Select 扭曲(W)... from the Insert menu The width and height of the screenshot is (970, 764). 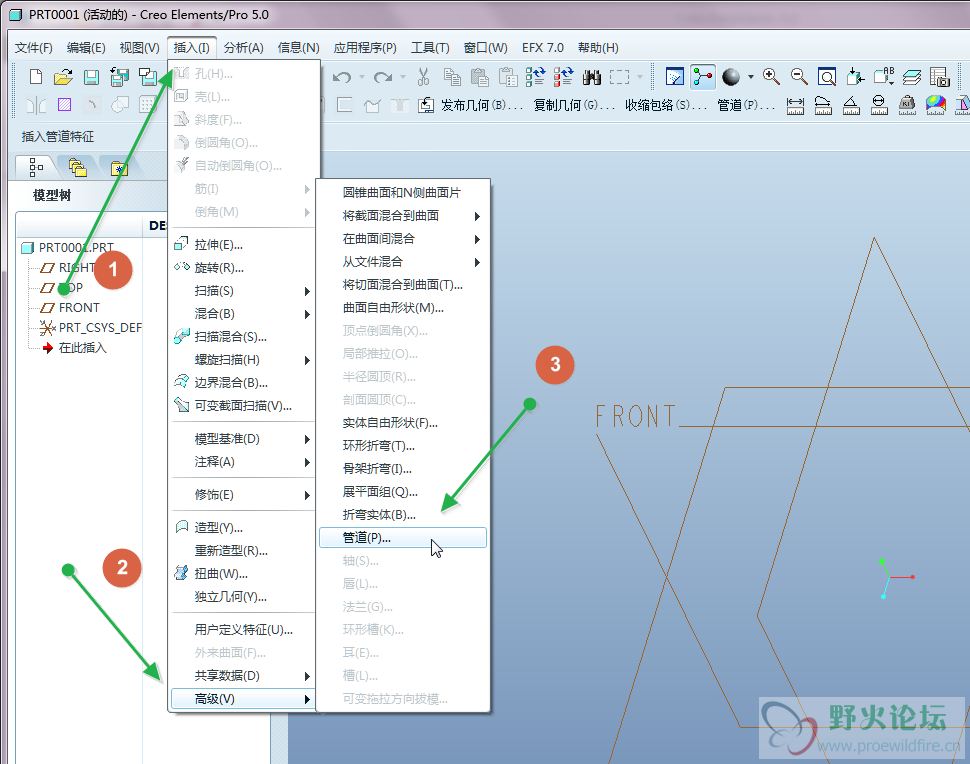point(243,573)
